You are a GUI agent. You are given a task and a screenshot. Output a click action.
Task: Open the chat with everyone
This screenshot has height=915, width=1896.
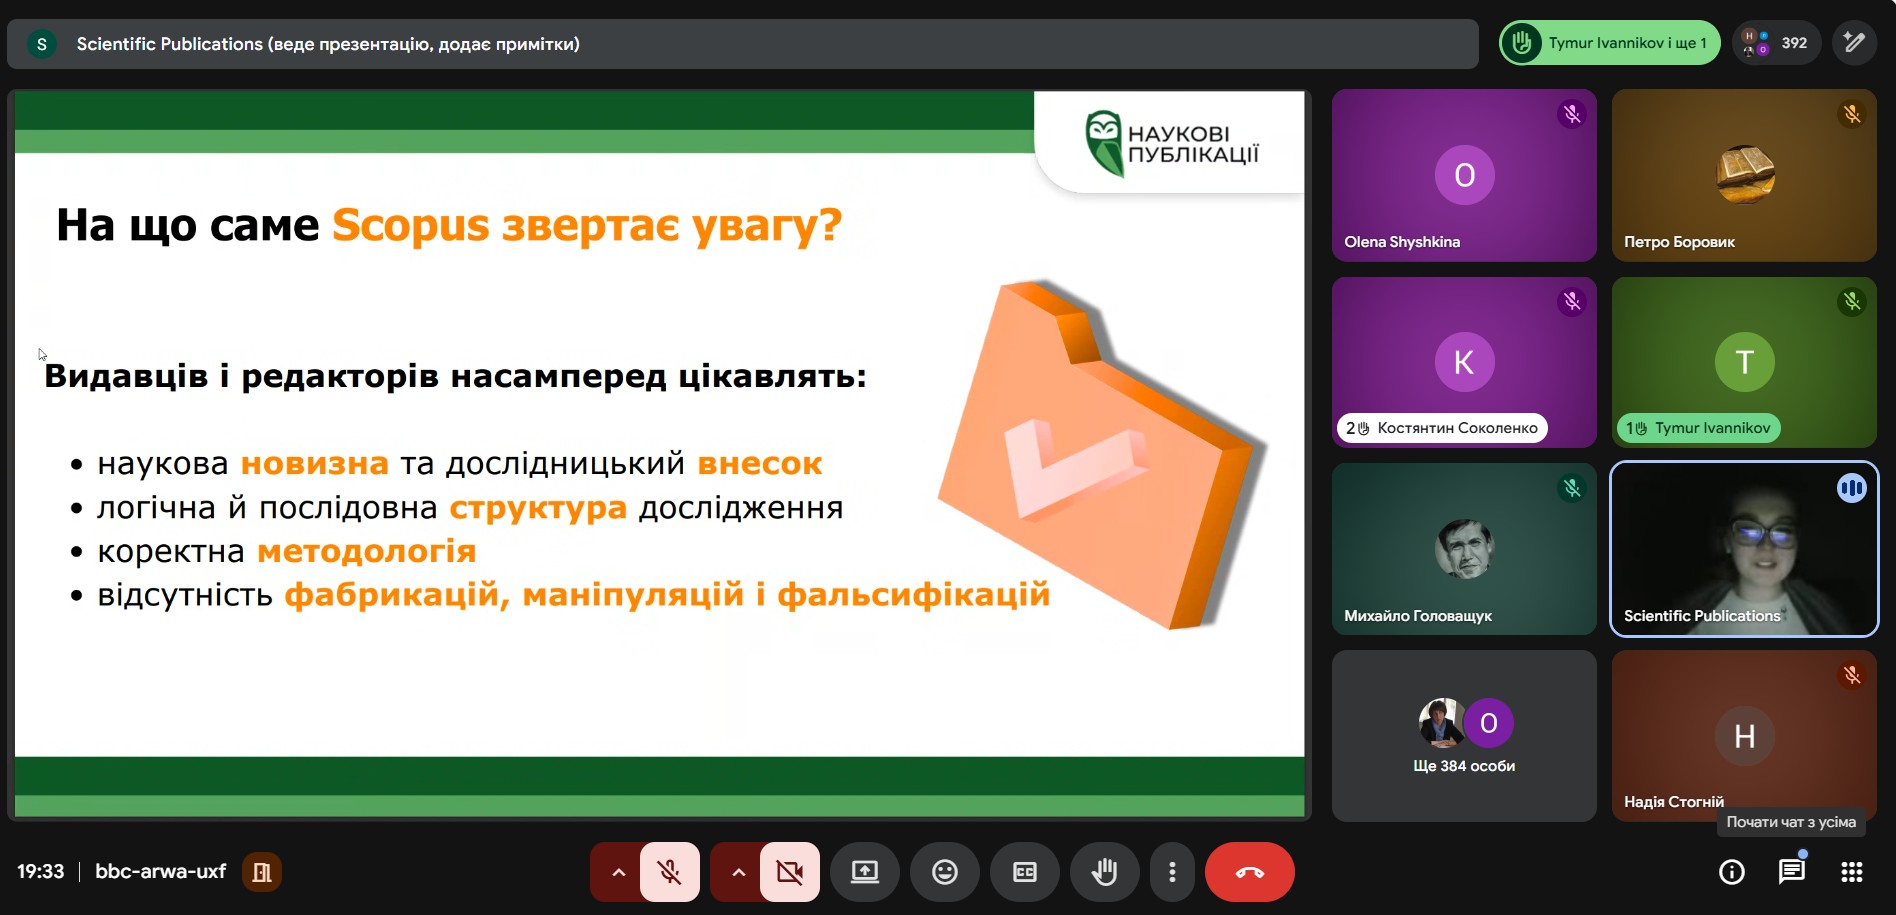point(1791,872)
